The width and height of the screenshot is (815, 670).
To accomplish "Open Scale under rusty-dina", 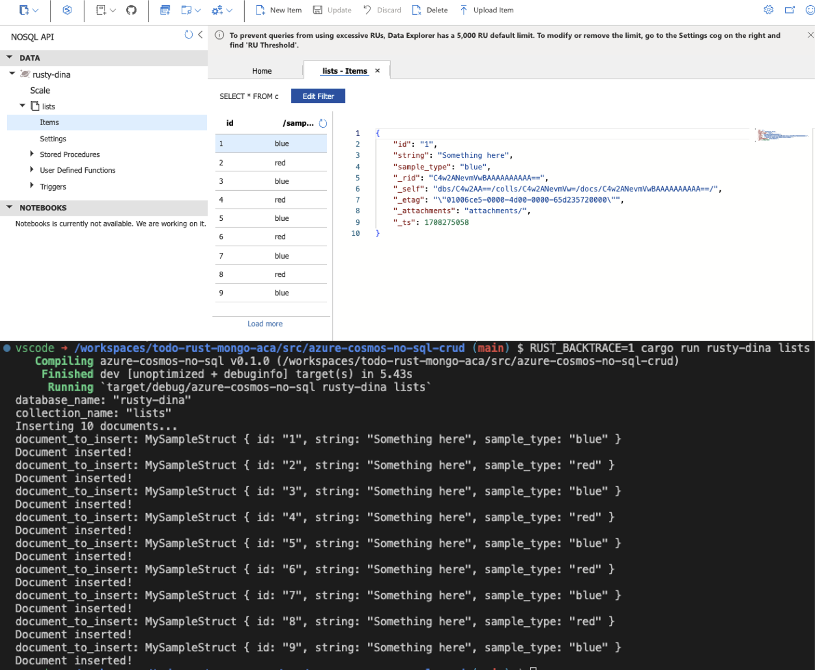I will [40, 90].
